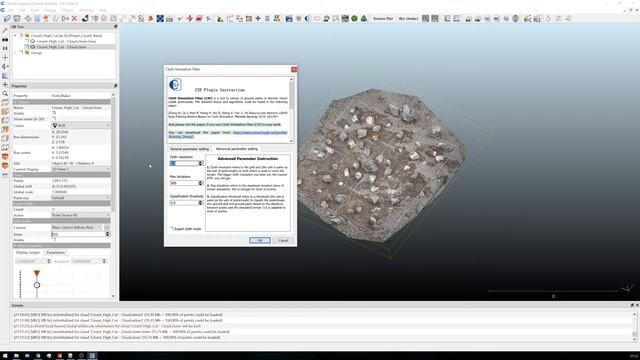
Task: Click the green triangle plugin icon in toolbar
Action: [x=364, y=18]
